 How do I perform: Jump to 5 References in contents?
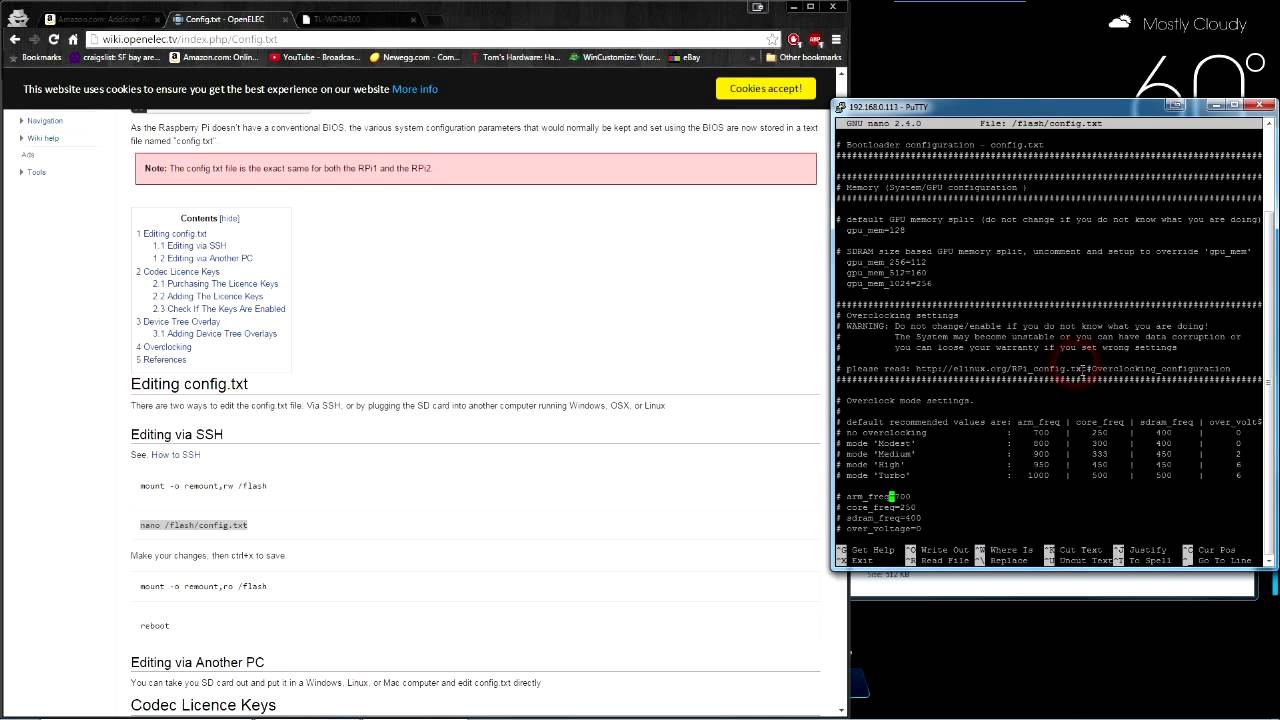(161, 359)
